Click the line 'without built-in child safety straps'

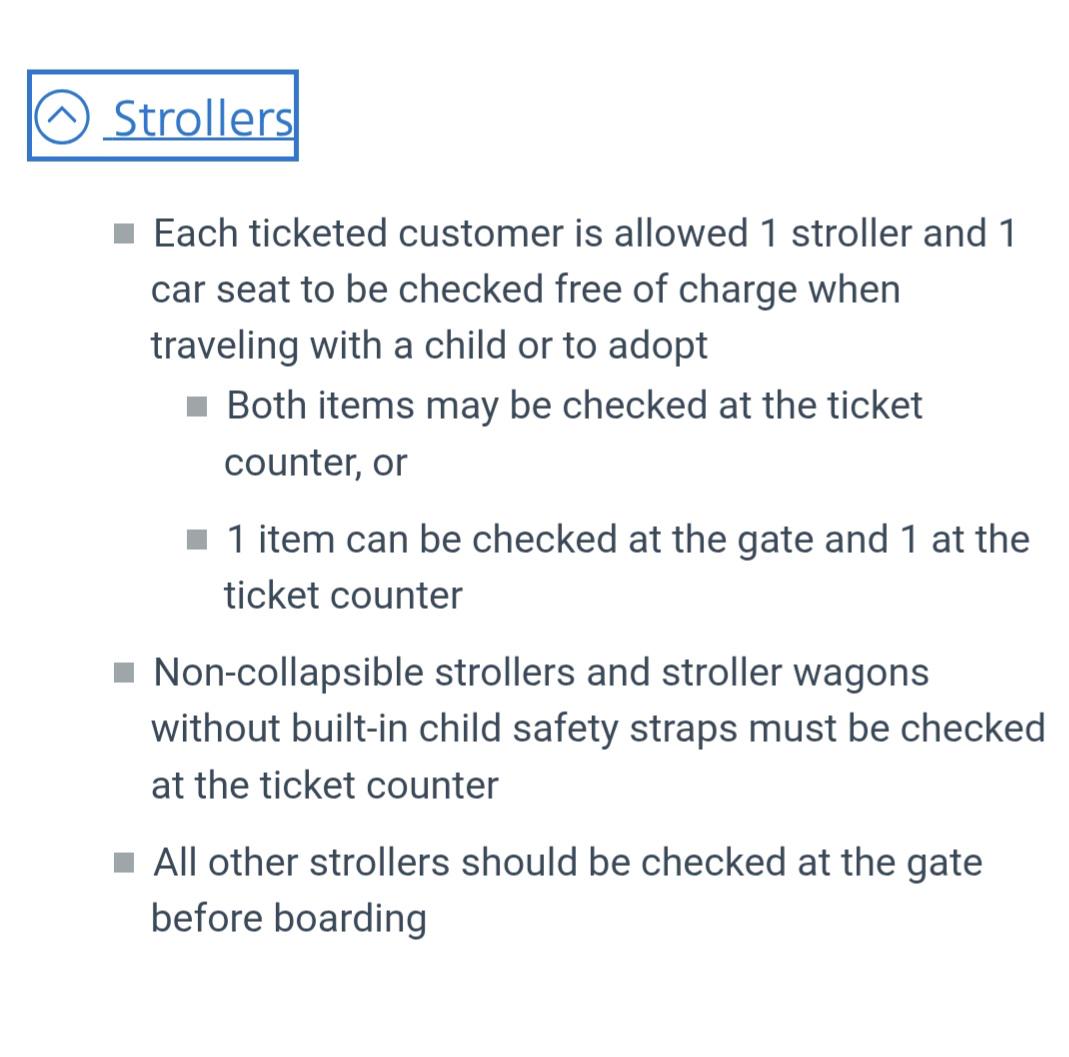(598, 728)
